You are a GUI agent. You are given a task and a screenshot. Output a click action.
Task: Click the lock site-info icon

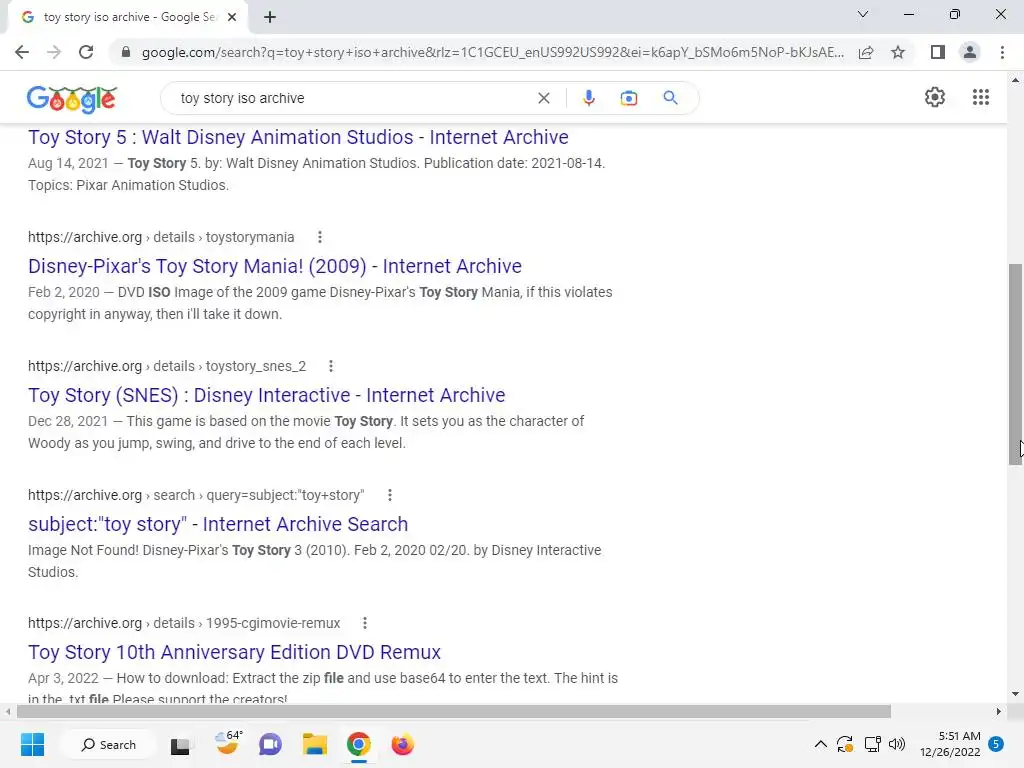(125, 52)
